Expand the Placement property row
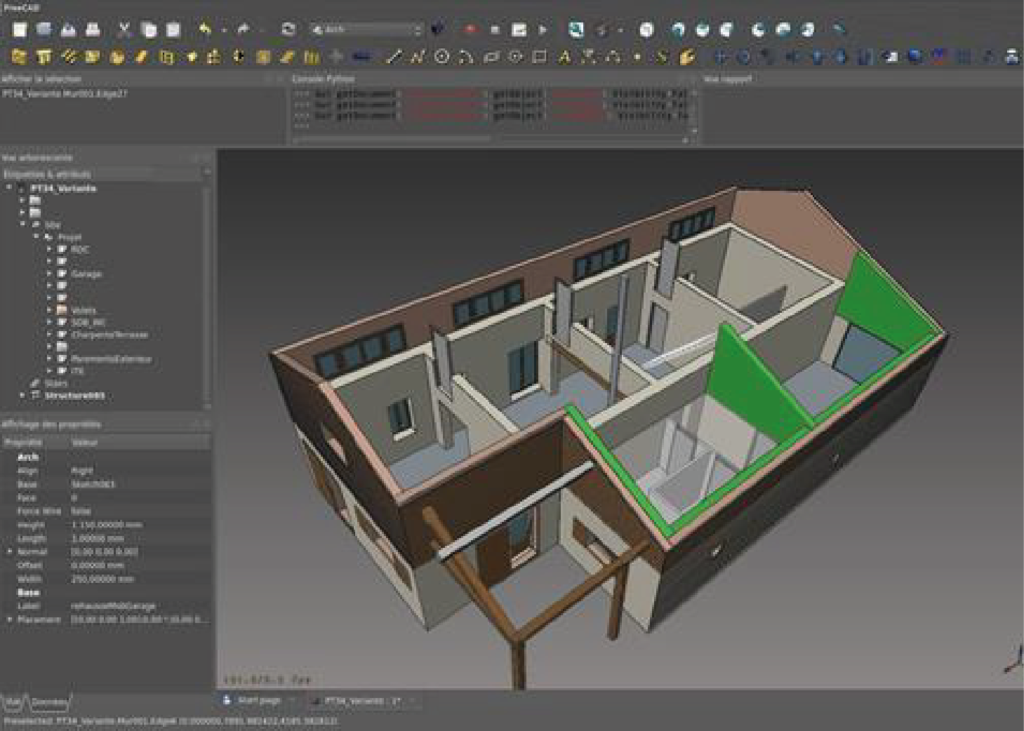Image resolution: width=1024 pixels, height=731 pixels. 9,619
